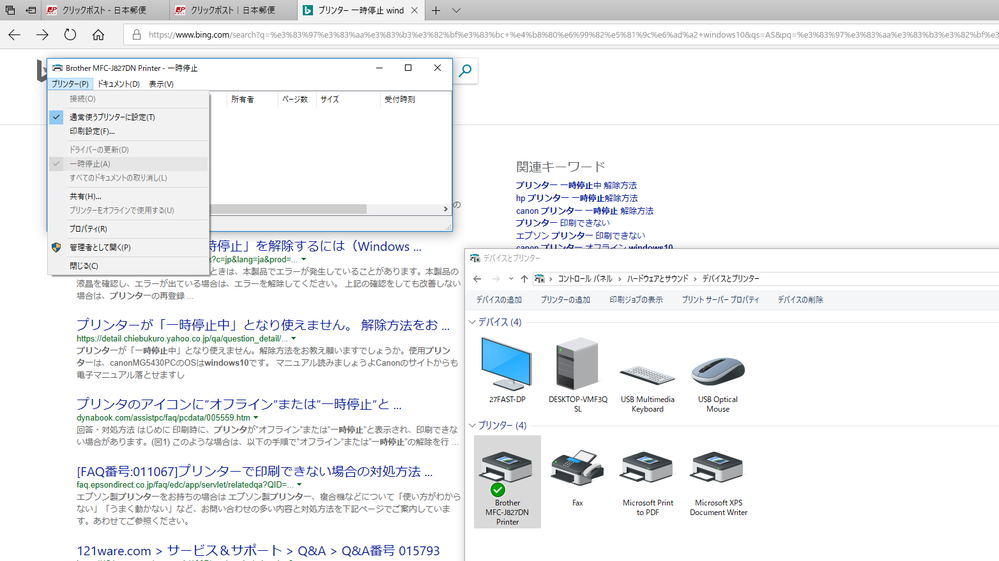This screenshot has height=561, width=999.
Task: Open link canon プリンター 一時停止 解除方法
Action: [x=584, y=211]
